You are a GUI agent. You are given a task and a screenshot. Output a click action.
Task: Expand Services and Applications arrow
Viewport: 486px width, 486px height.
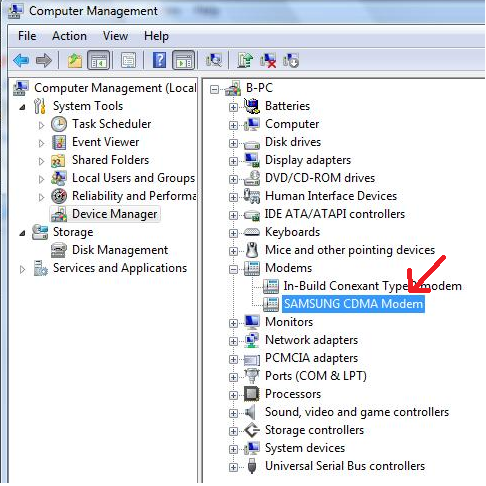22,269
